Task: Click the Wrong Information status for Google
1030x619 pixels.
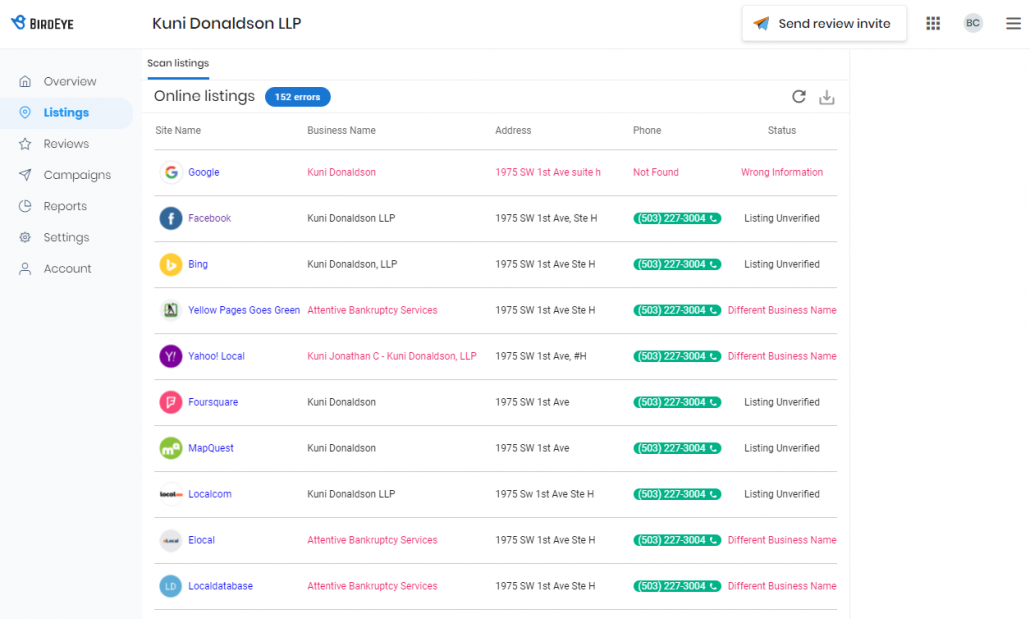Action: pos(782,172)
